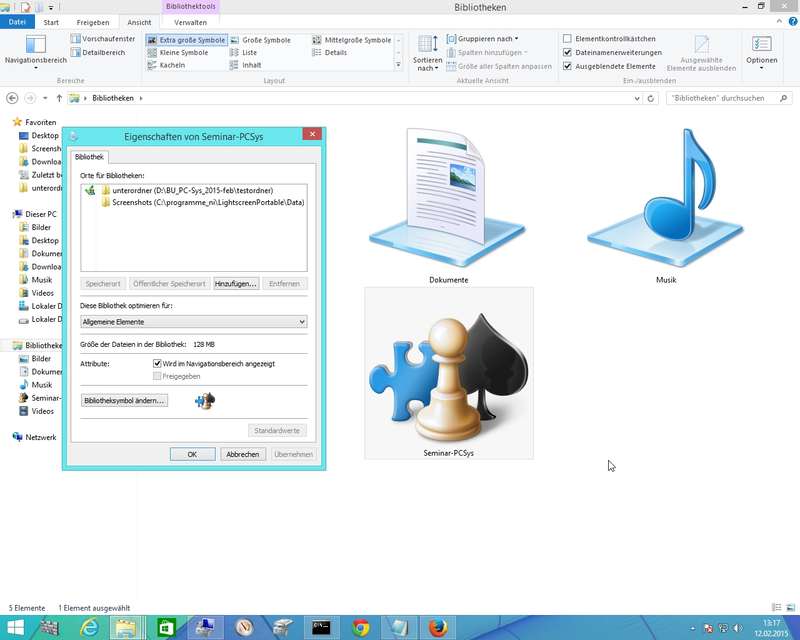Close the Eigenschaften von Seminar-PCSys dialog
This screenshot has width=800, height=640.
[312, 134]
